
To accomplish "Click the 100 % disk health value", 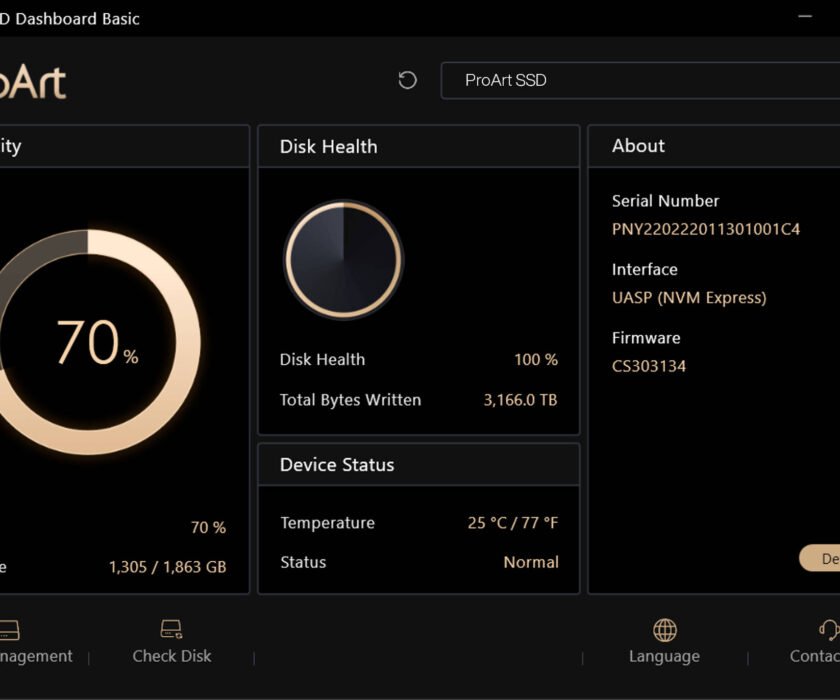I will (x=536, y=359).
